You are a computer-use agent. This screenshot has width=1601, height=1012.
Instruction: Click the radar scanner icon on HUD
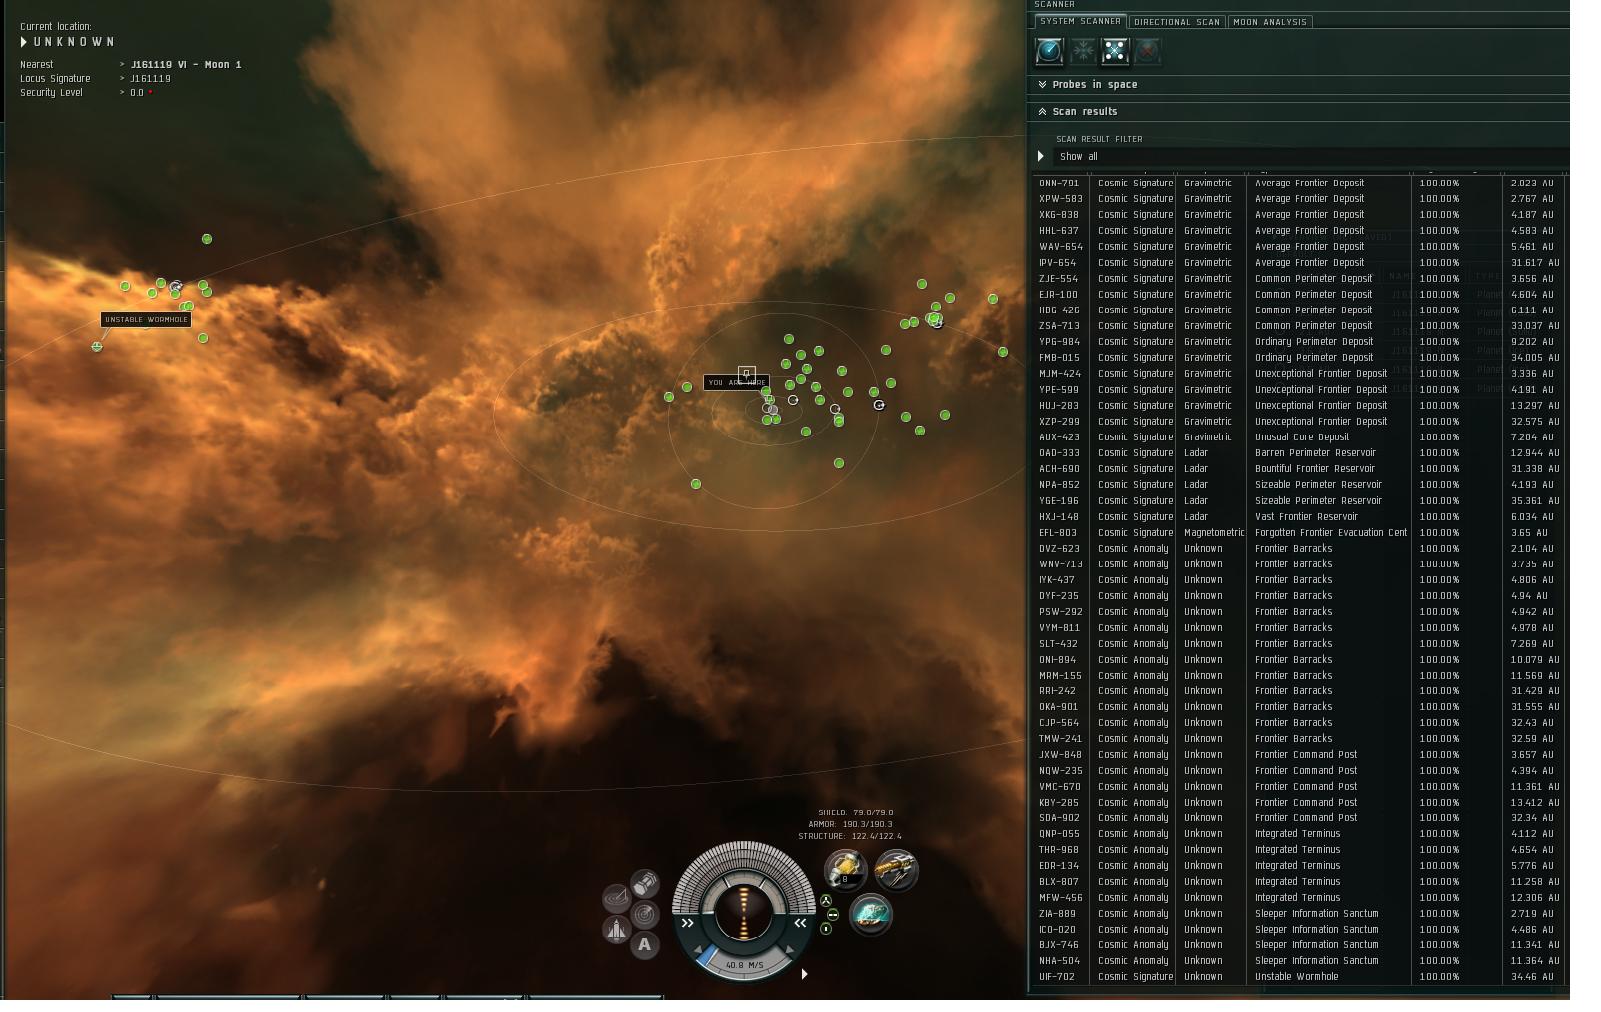pos(645,913)
